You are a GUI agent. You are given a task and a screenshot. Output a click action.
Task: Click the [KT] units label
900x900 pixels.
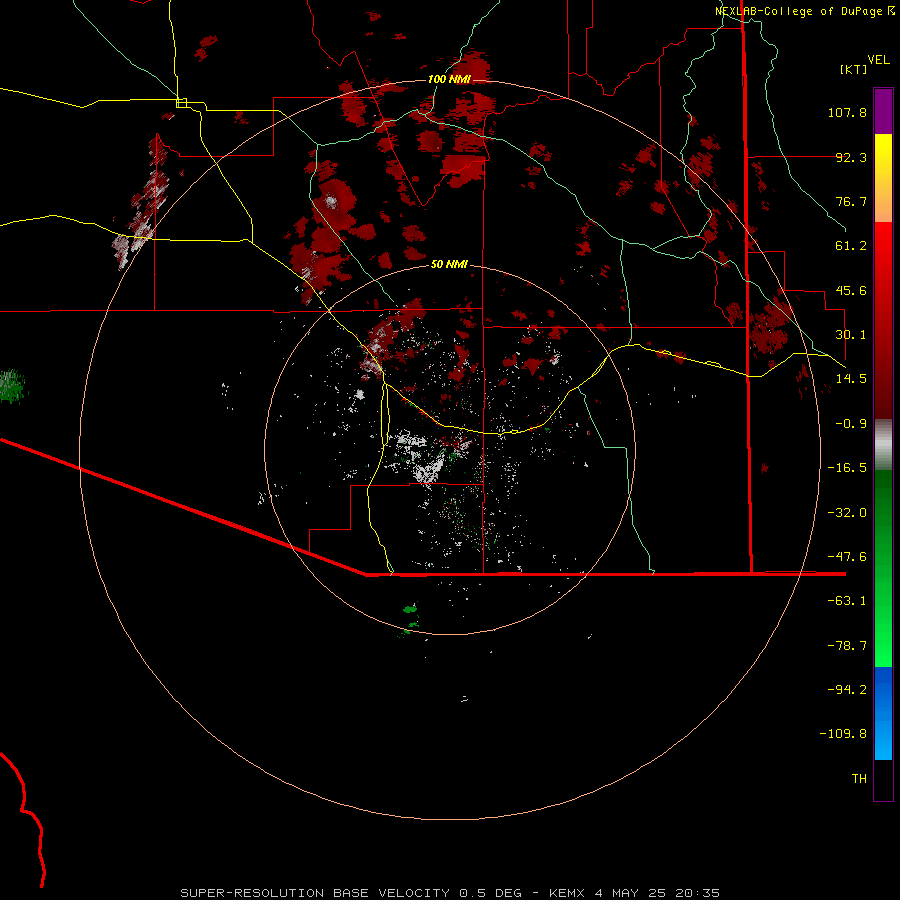pos(853,69)
